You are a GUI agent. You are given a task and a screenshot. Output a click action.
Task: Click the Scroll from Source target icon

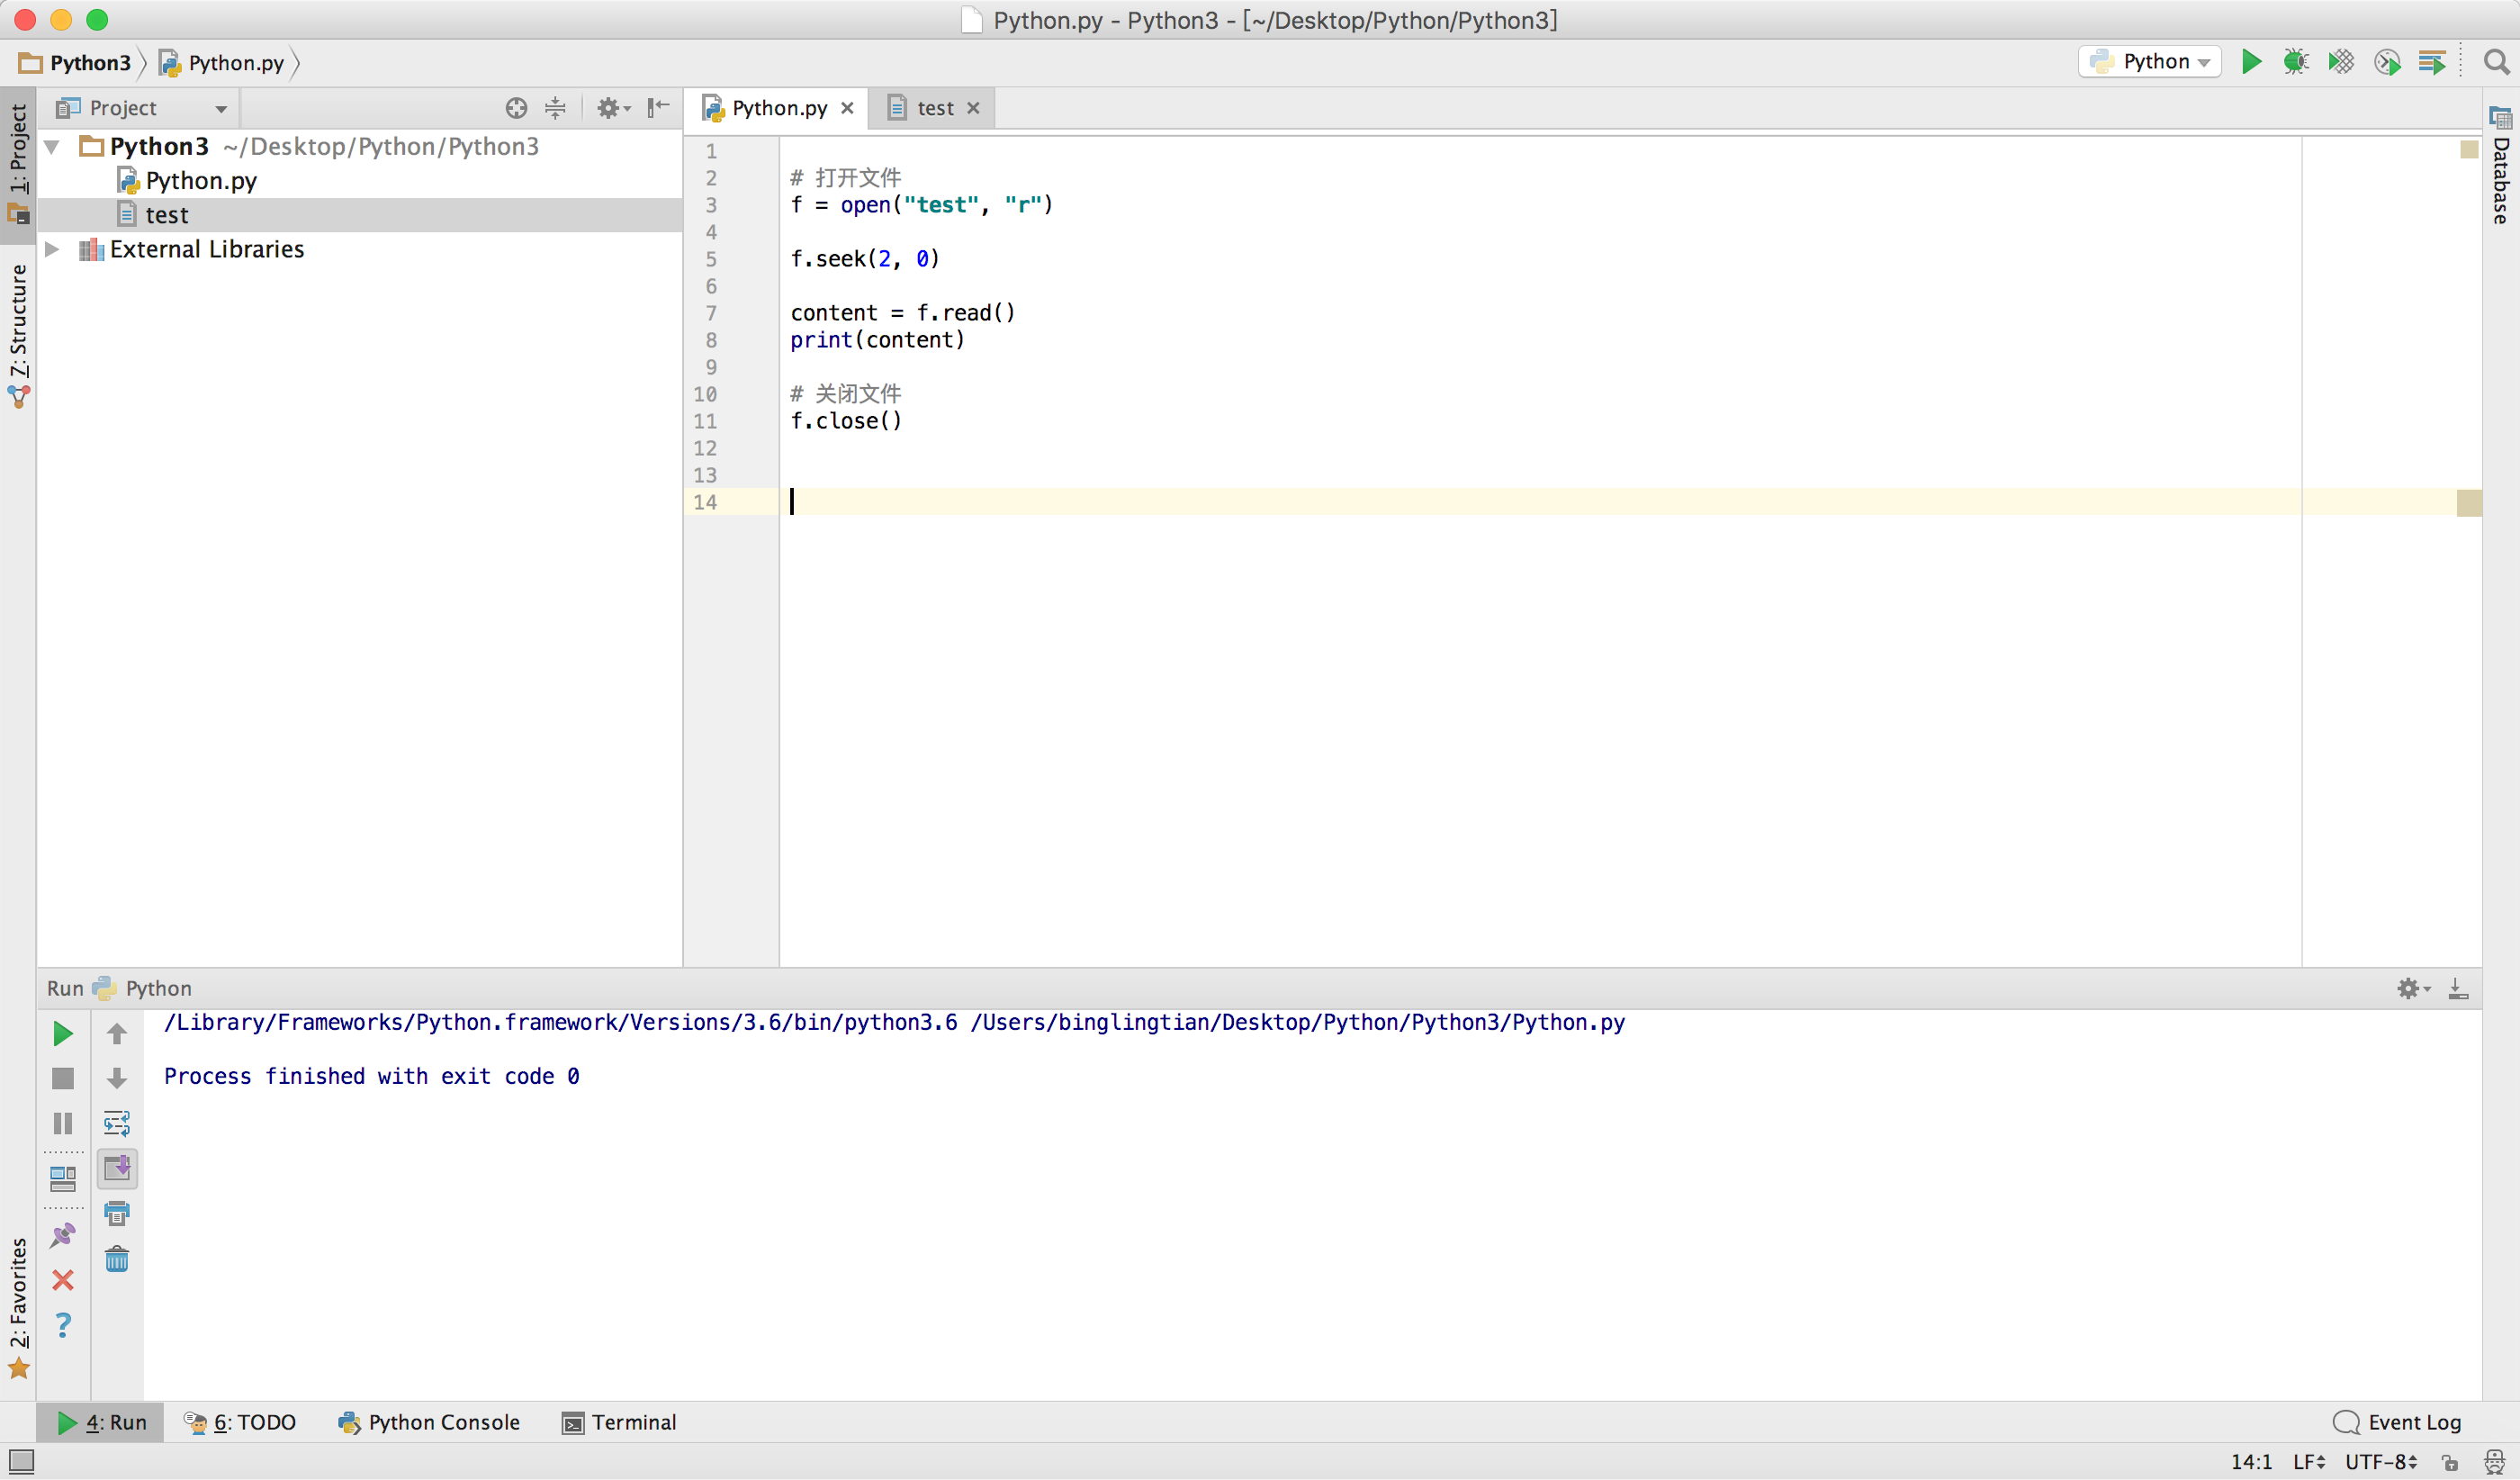(516, 108)
